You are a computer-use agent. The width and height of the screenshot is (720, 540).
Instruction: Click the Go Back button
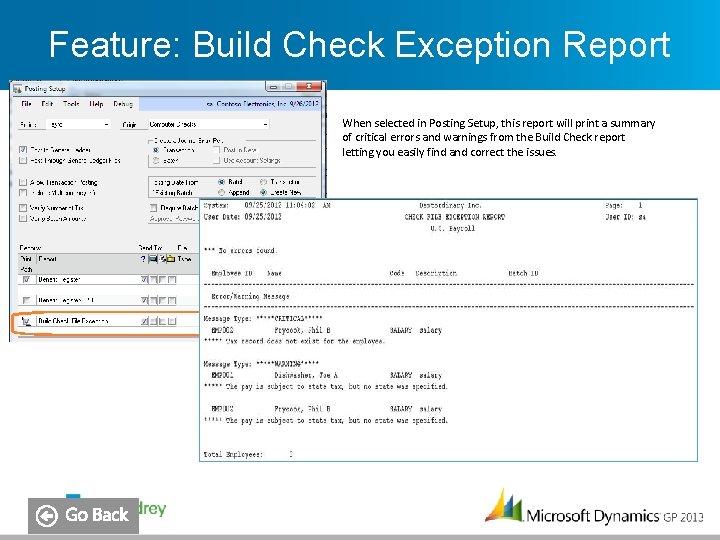pos(83,516)
